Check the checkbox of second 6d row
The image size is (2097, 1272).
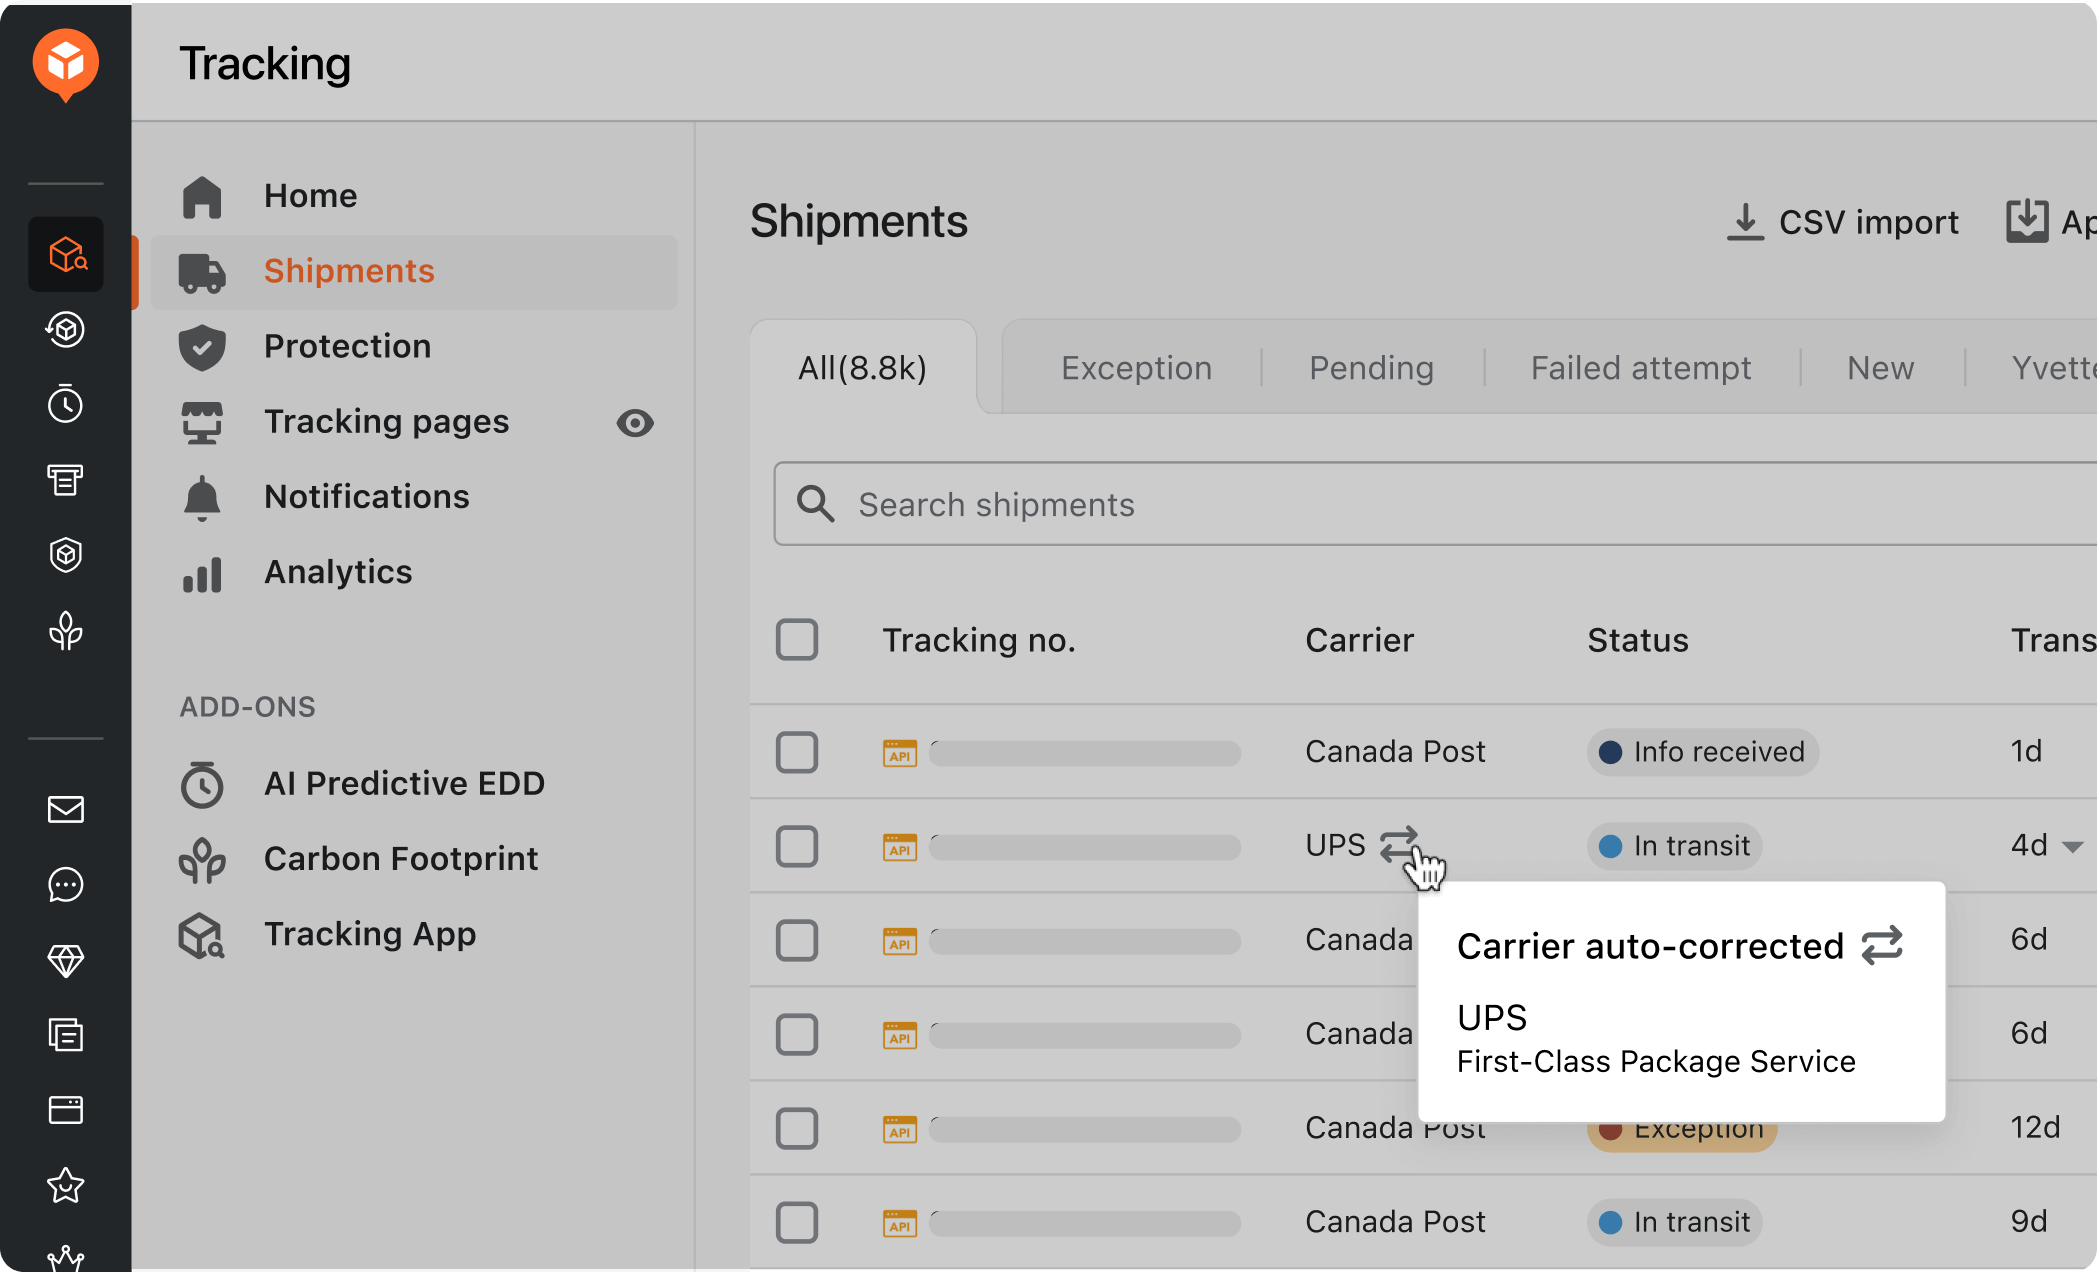point(797,1034)
